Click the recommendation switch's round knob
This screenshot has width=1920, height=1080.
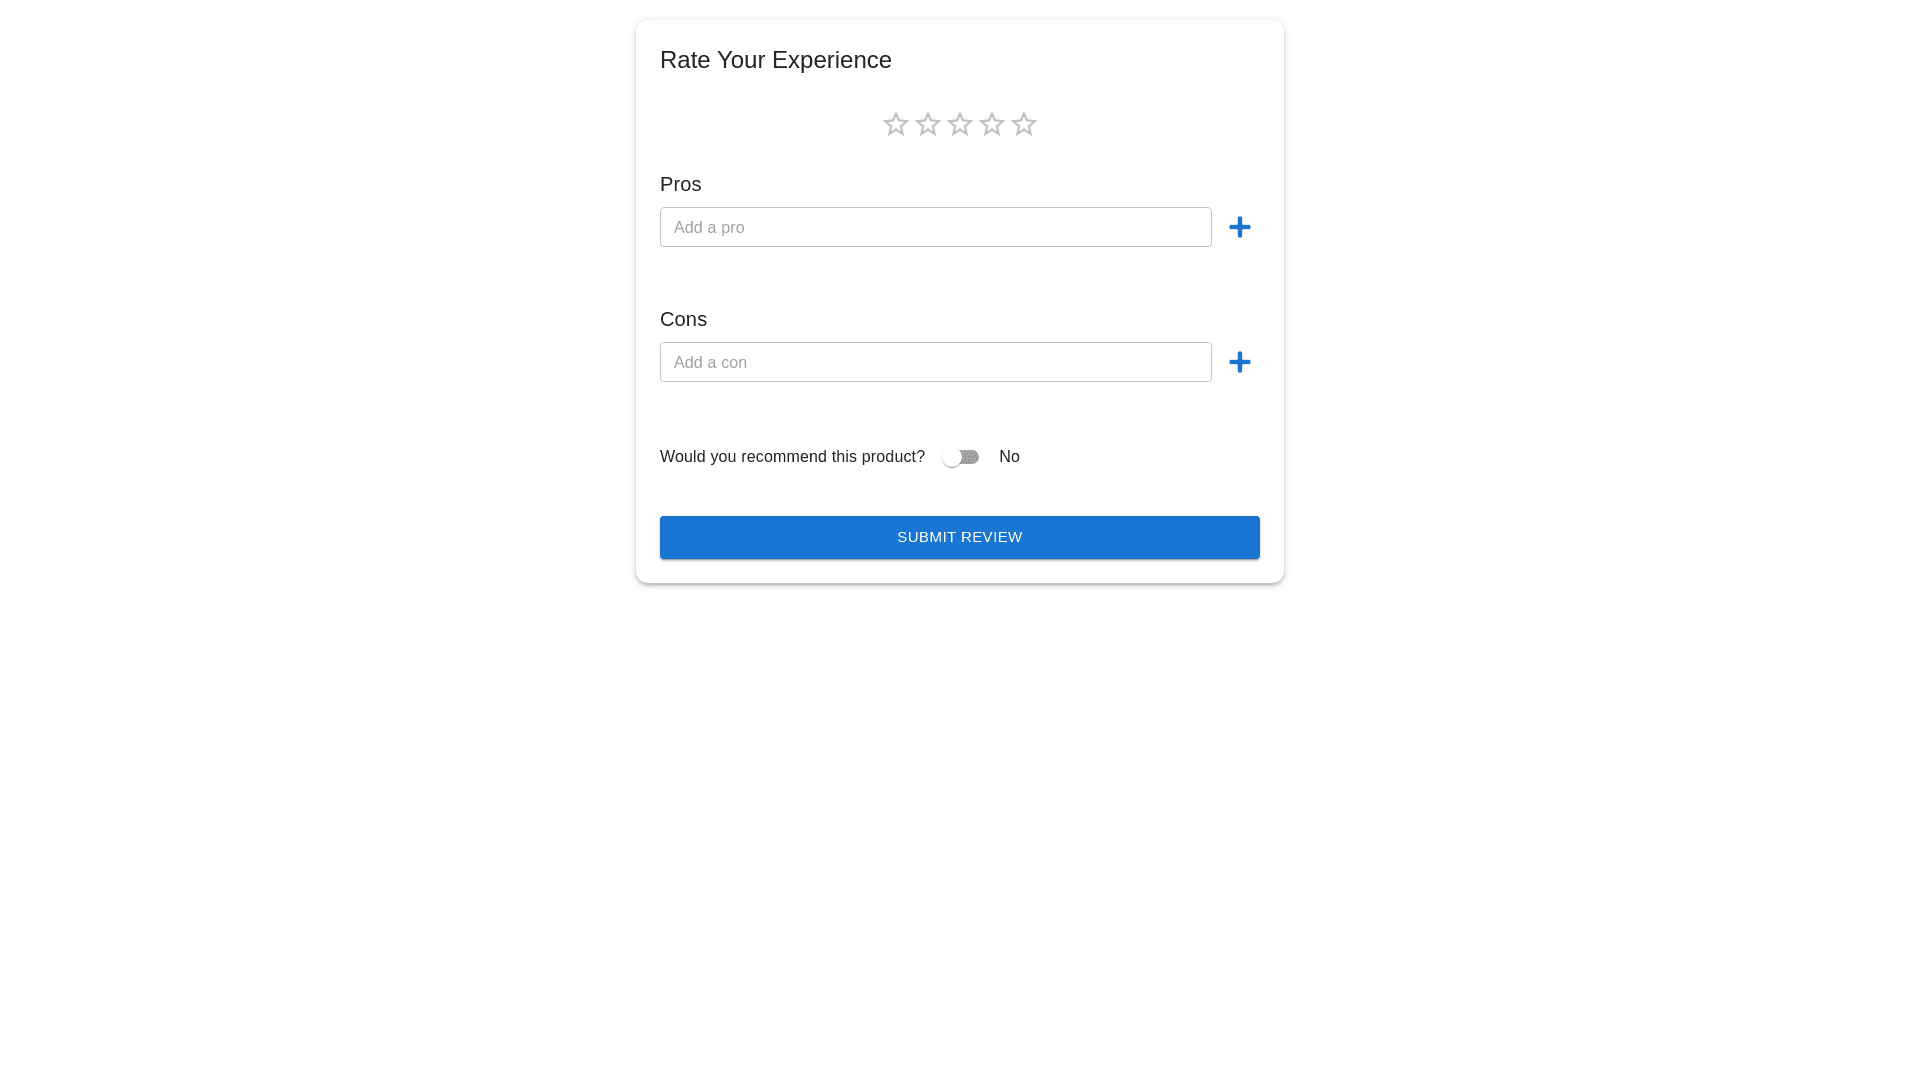click(951, 457)
